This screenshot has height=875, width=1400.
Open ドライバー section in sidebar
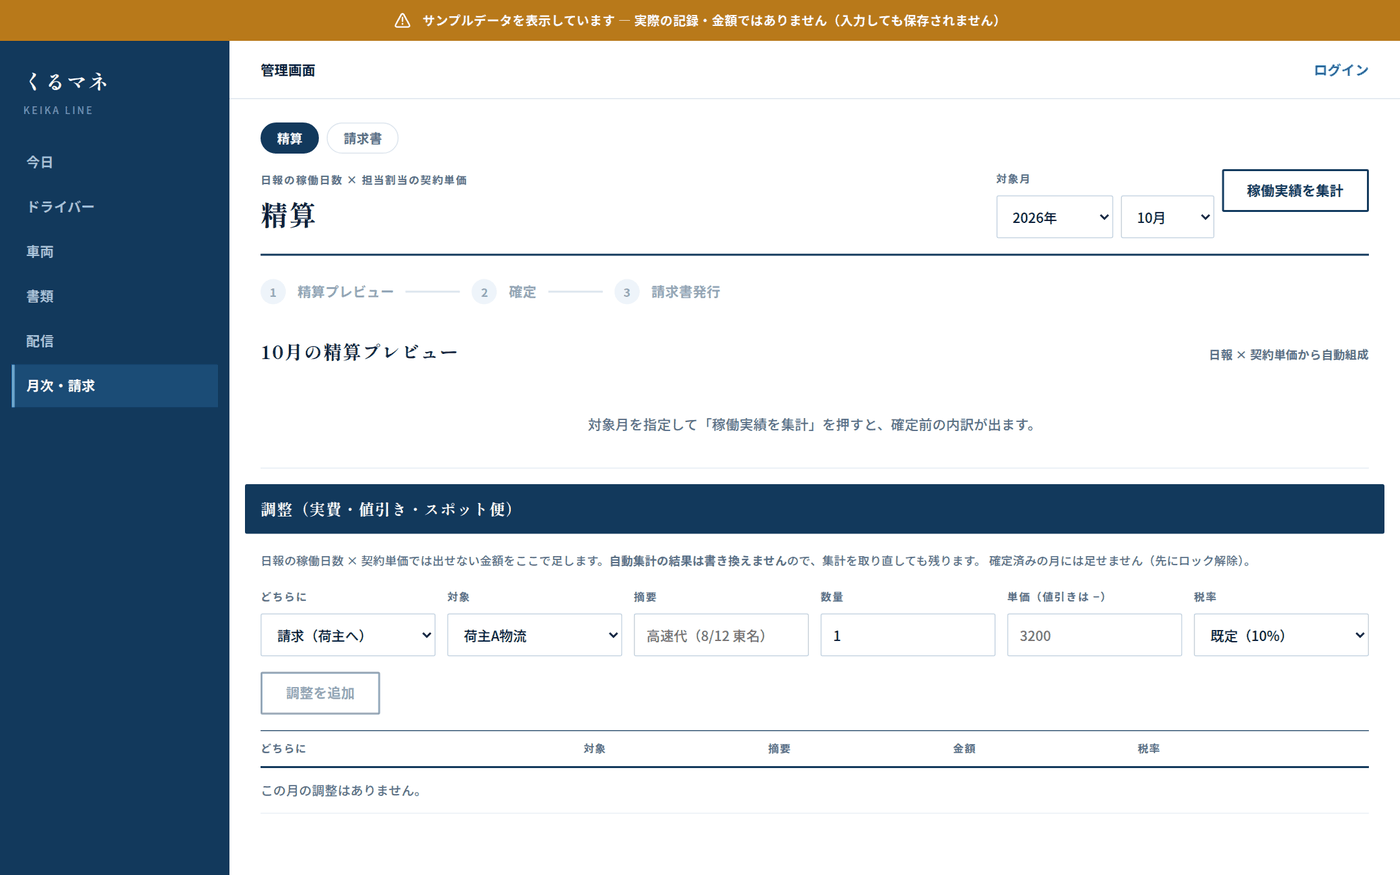[115, 207]
